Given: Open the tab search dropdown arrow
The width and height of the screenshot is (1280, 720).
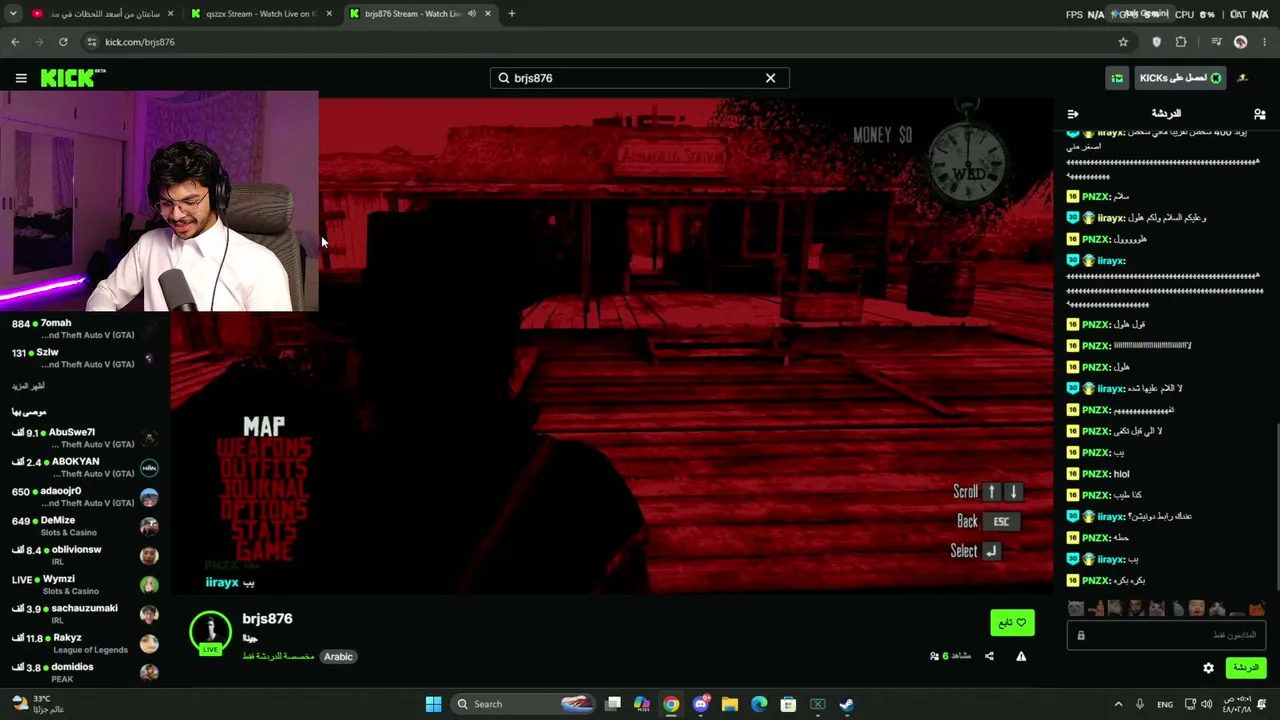Looking at the screenshot, I should pos(13,14).
